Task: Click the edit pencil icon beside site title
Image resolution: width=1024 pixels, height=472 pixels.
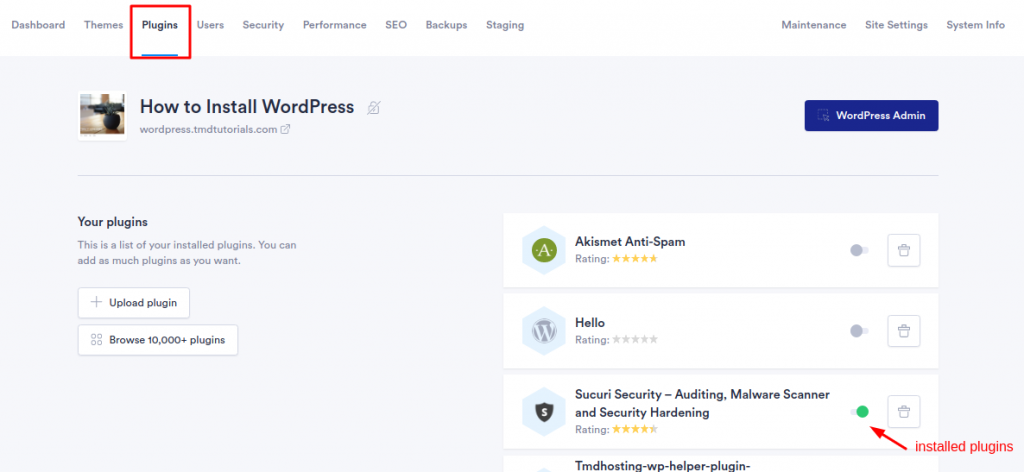Action: (x=373, y=108)
